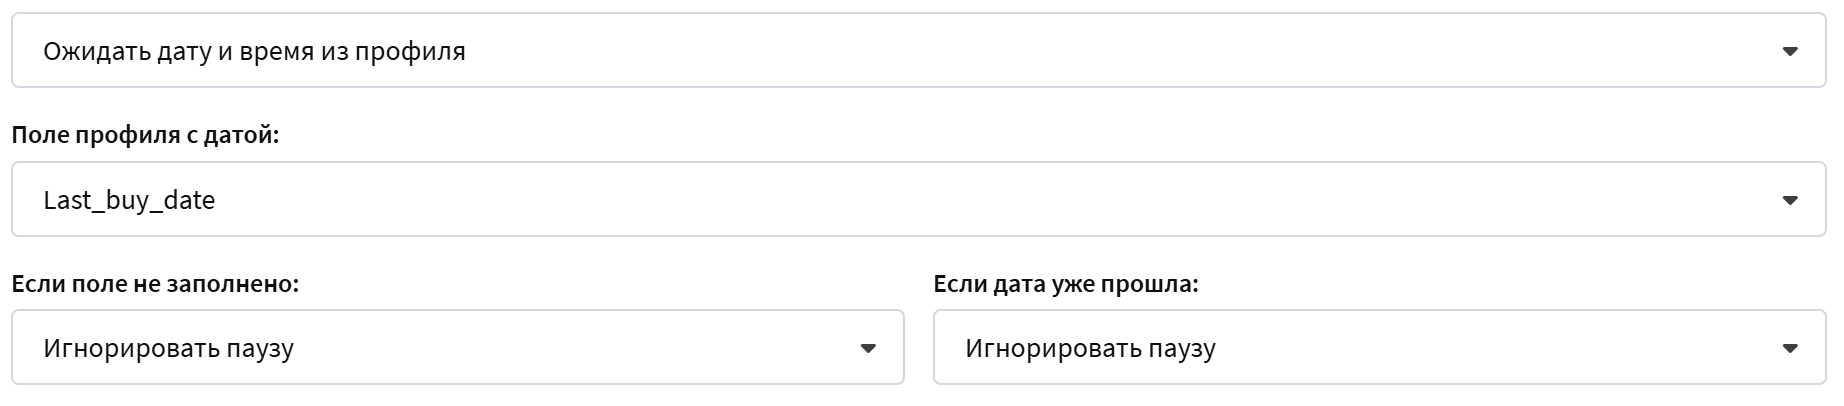Image resolution: width=1844 pixels, height=406 pixels.
Task: Click "Игнорировать паузу" under "Если дата уже прошла"
Action: click(1090, 349)
